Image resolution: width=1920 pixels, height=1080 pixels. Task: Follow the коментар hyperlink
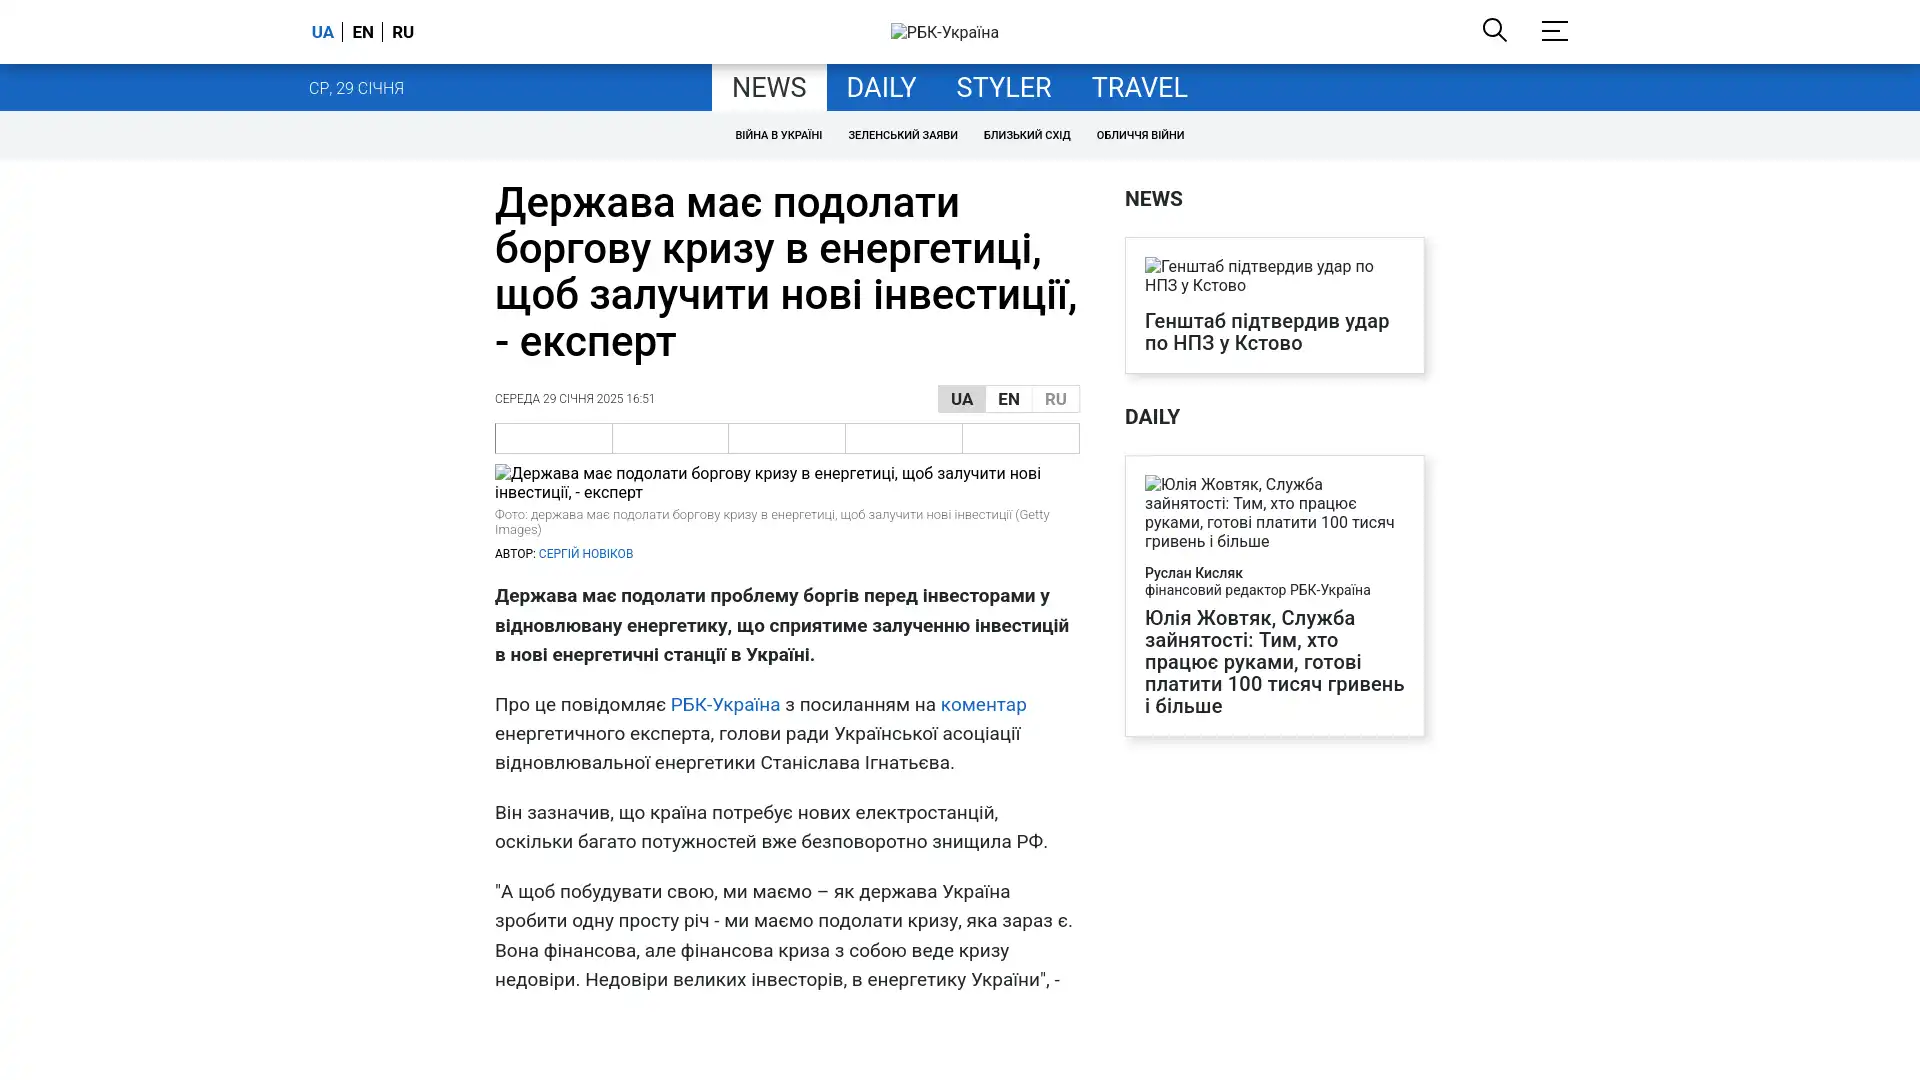[982, 704]
